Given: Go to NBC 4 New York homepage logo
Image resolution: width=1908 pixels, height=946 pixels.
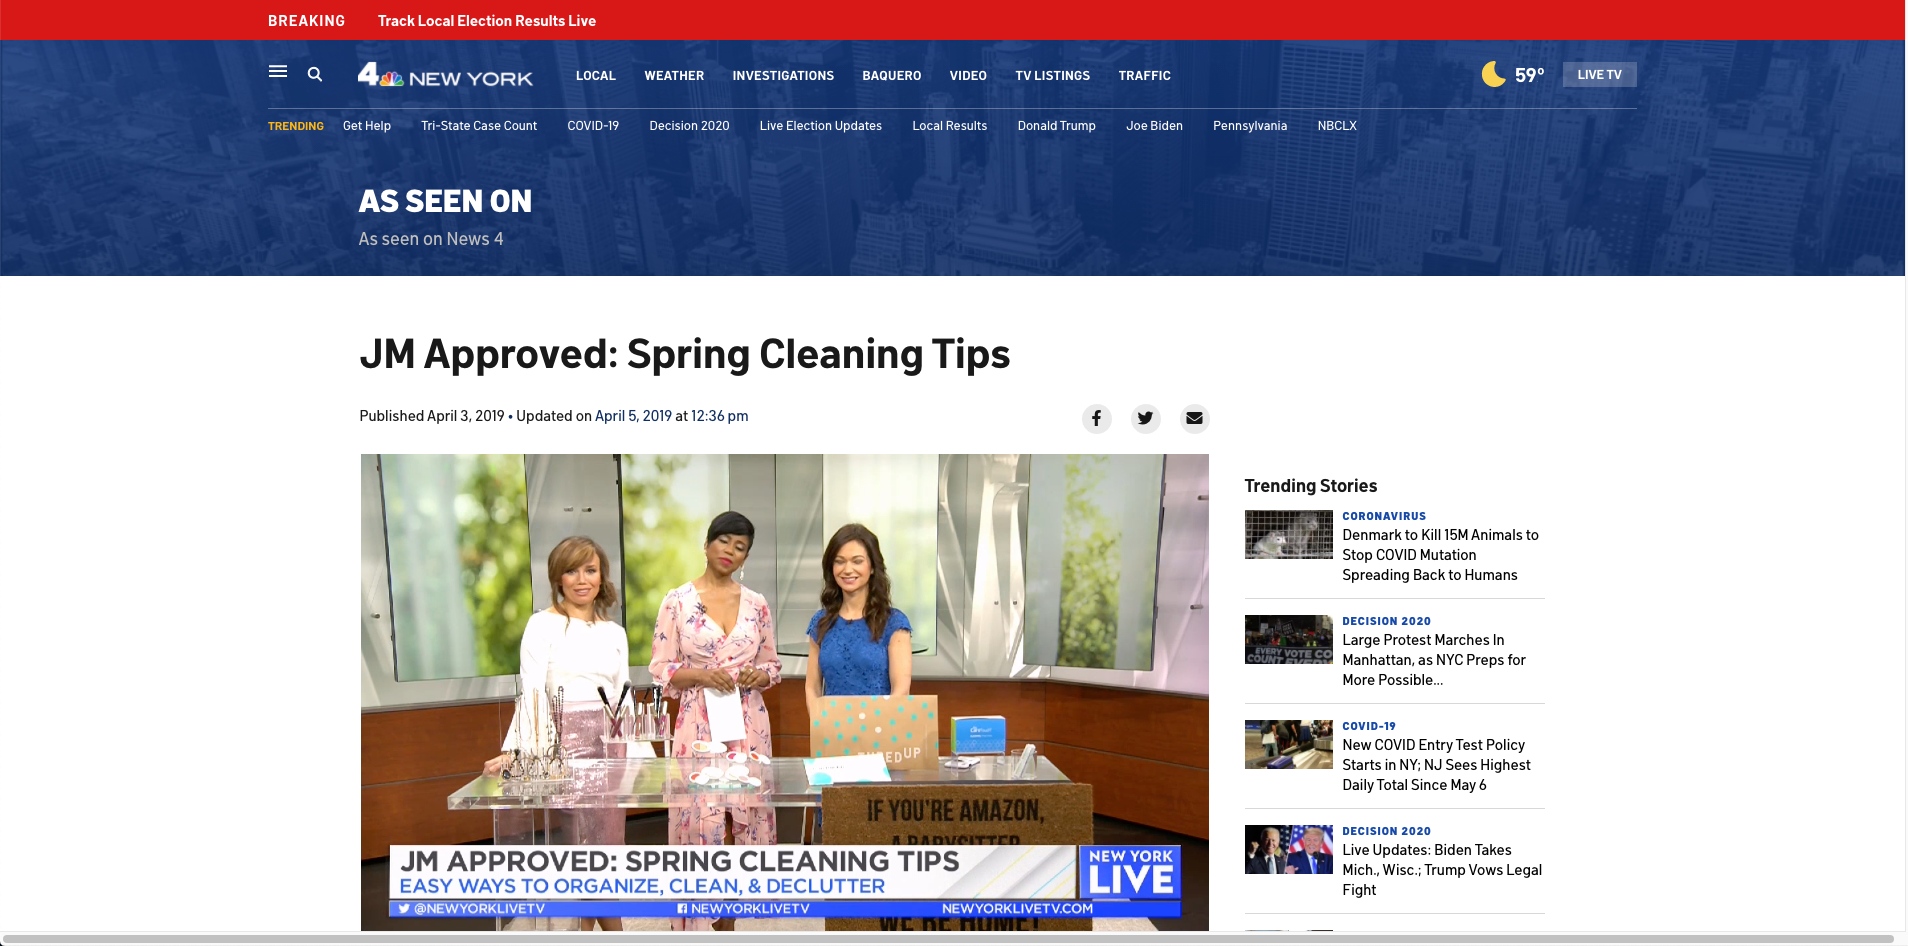Looking at the screenshot, I should pos(445,75).
